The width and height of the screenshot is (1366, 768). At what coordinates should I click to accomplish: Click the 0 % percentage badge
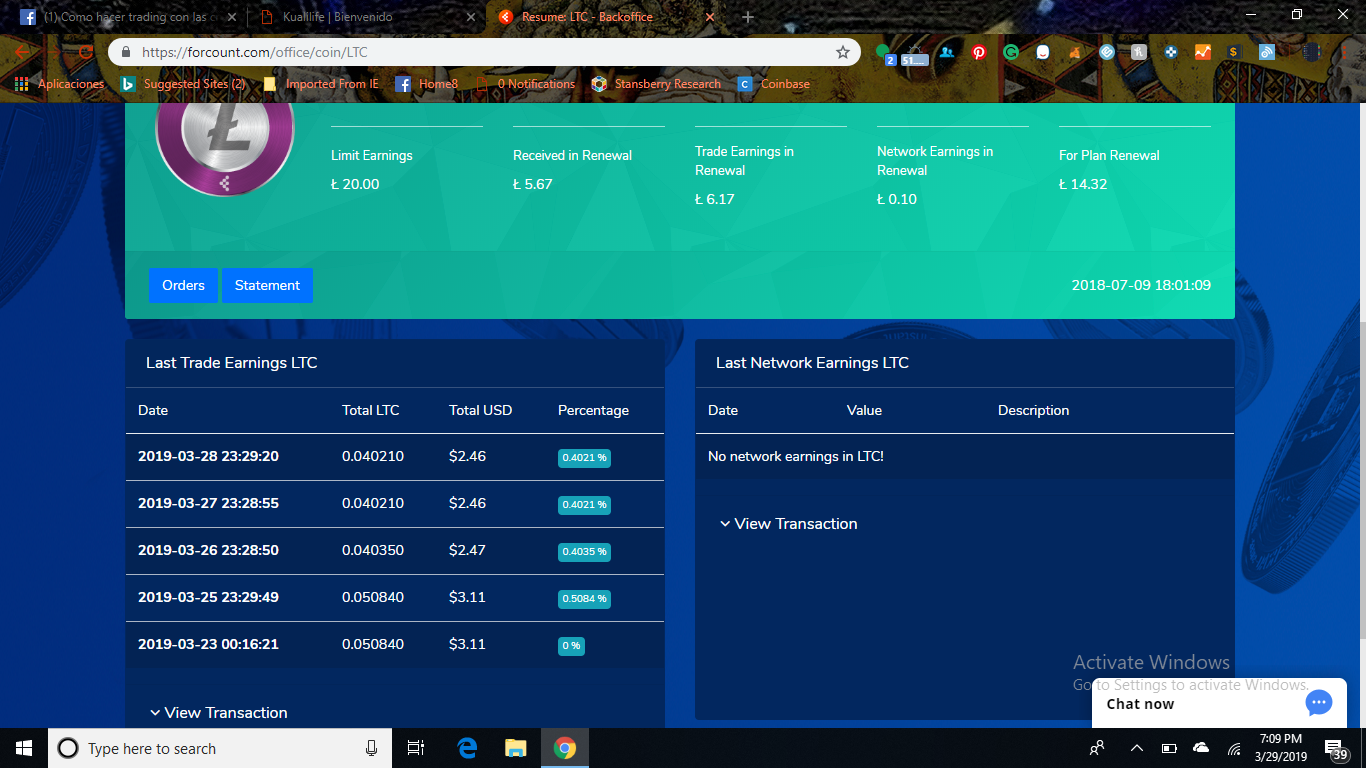pyautogui.click(x=571, y=646)
